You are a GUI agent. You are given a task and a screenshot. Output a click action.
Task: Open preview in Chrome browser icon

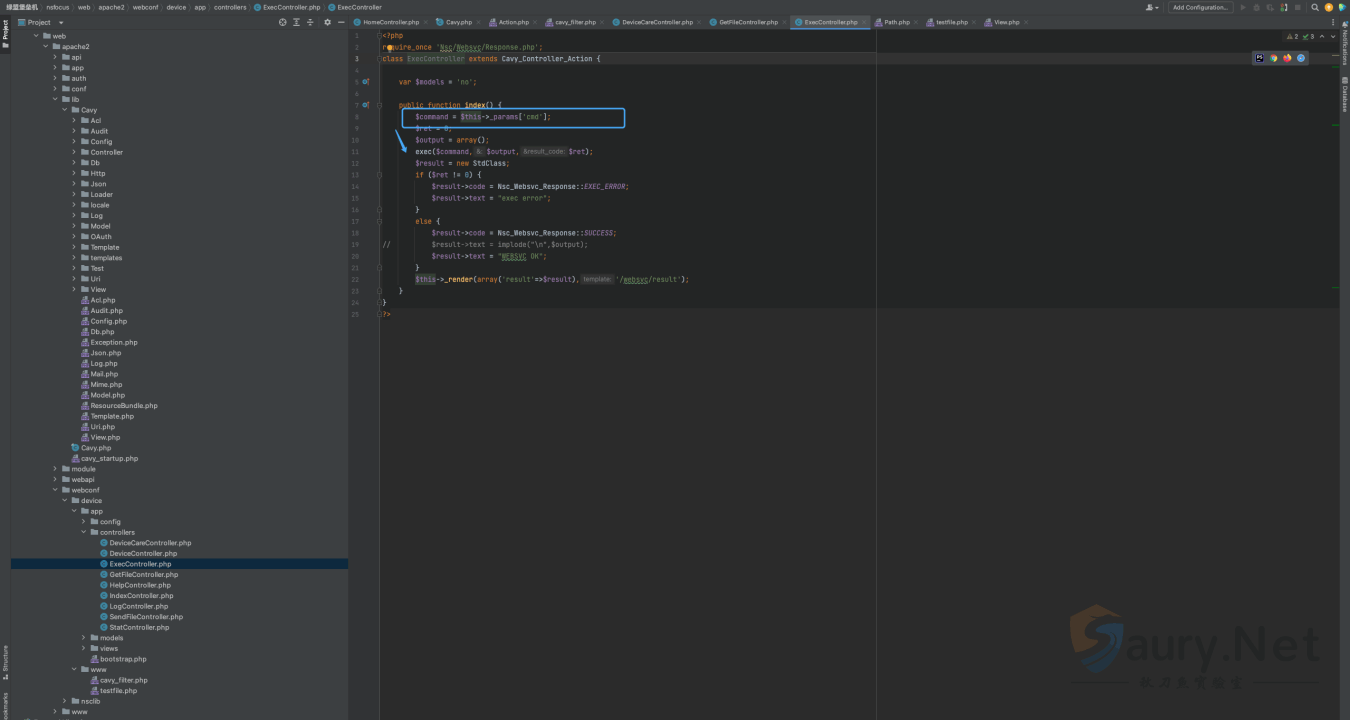pyautogui.click(x=1274, y=58)
